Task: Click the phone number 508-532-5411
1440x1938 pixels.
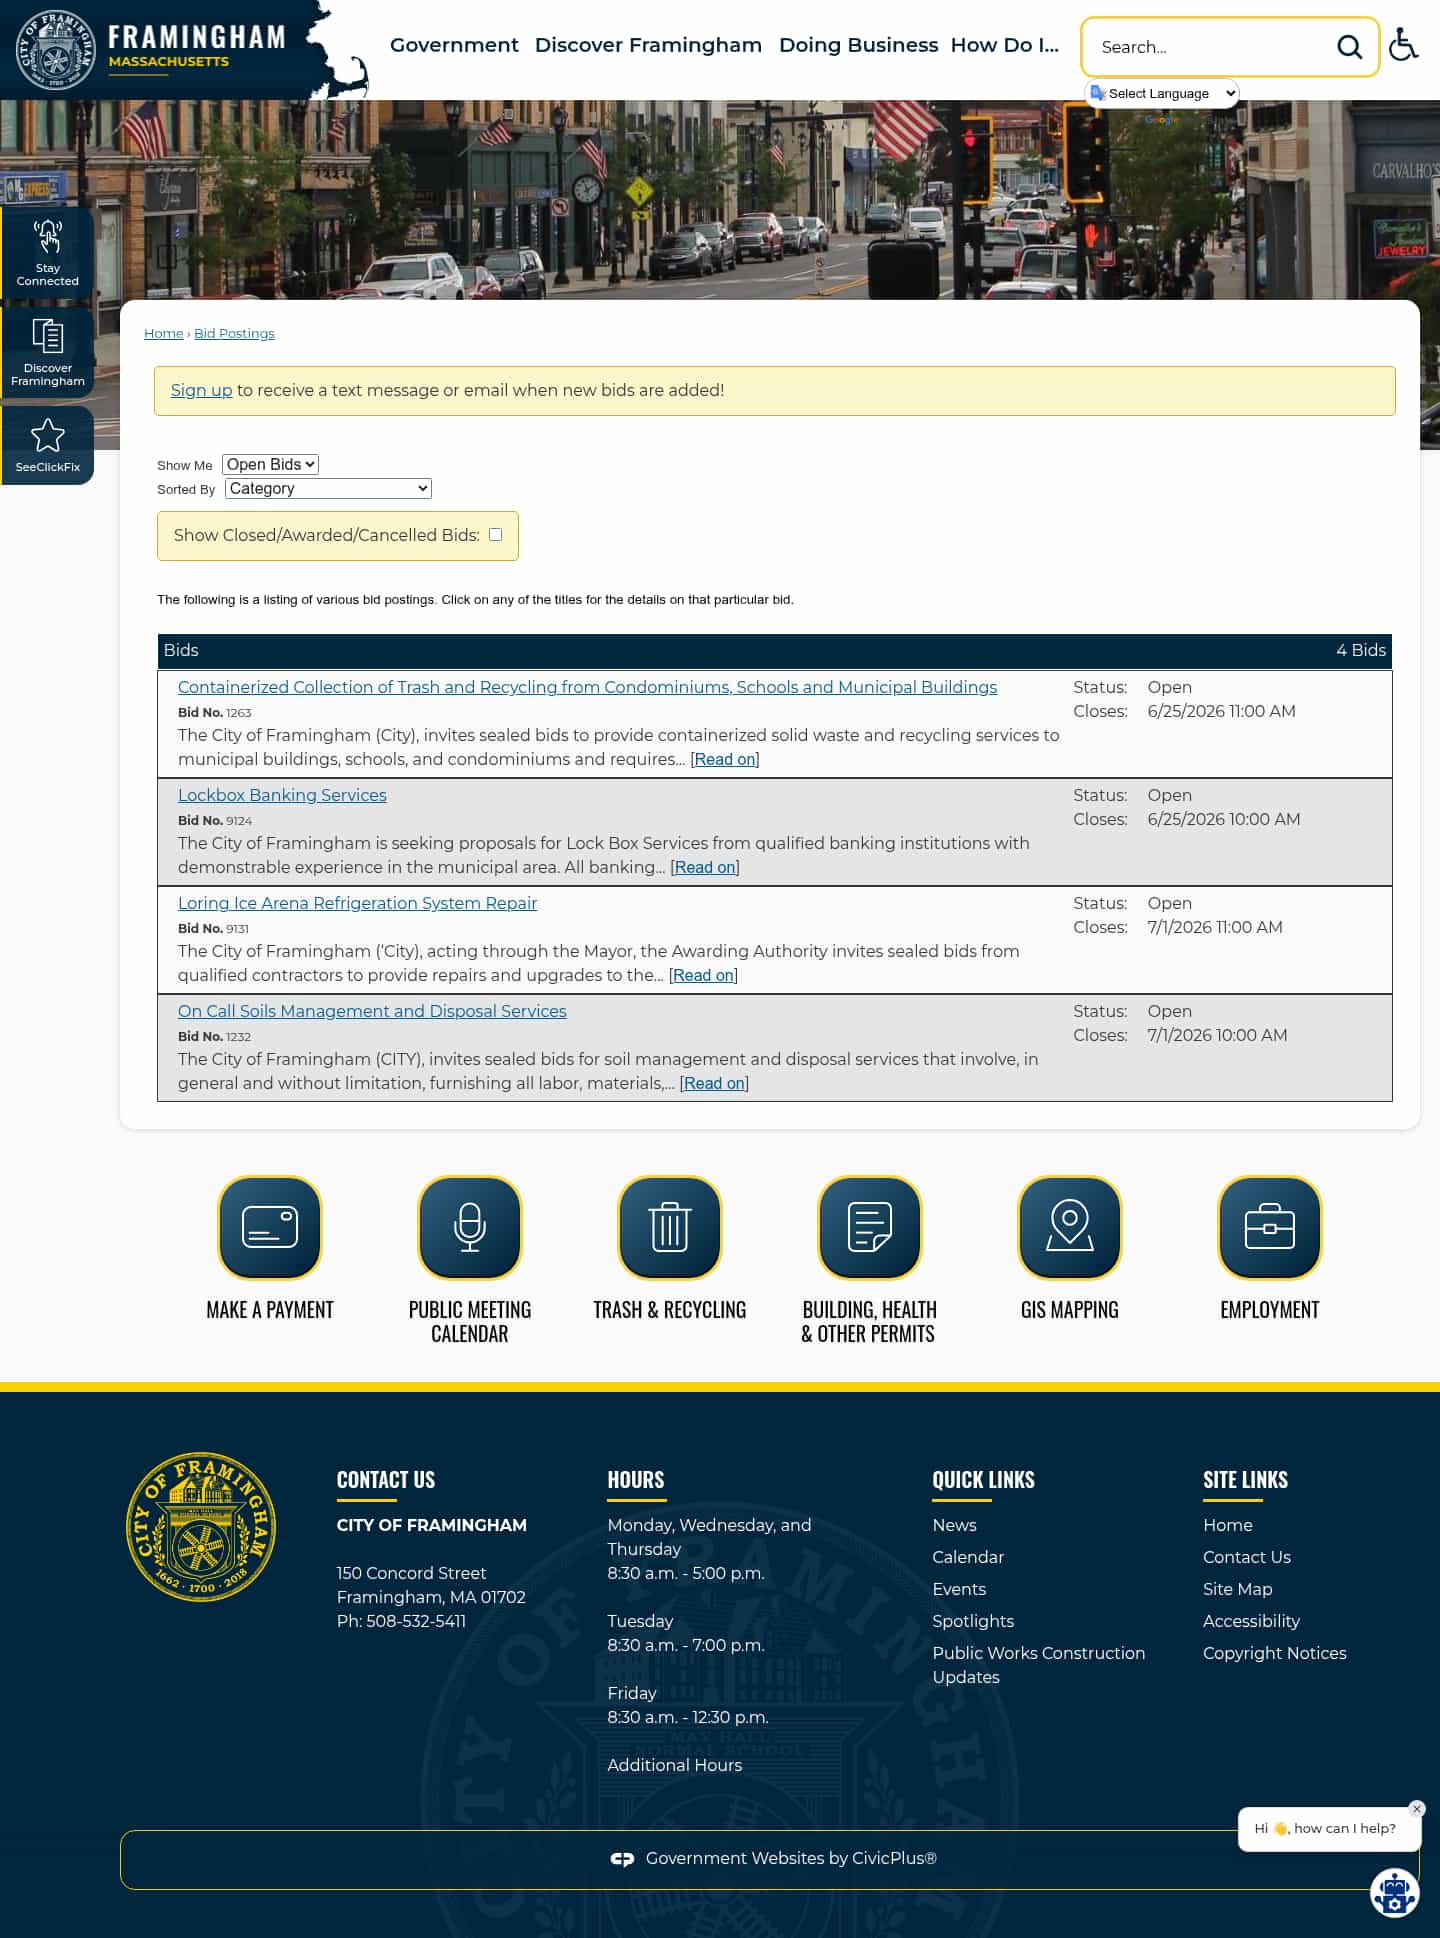Action: tap(416, 1621)
